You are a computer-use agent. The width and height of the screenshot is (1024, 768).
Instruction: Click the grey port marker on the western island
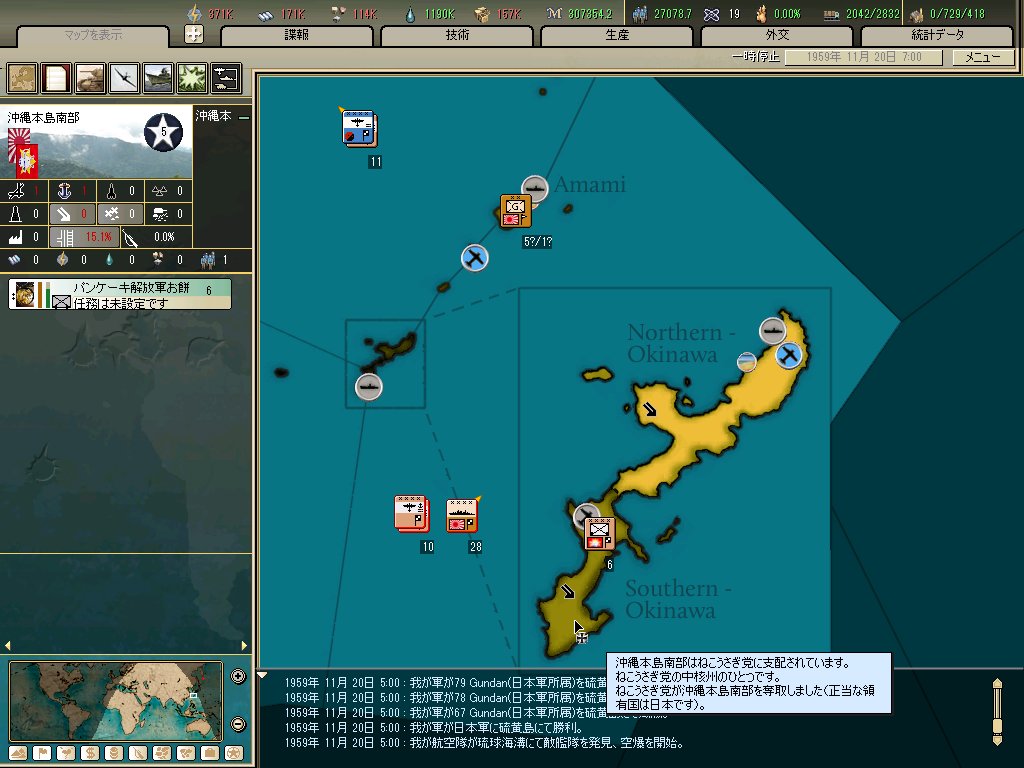click(x=368, y=387)
